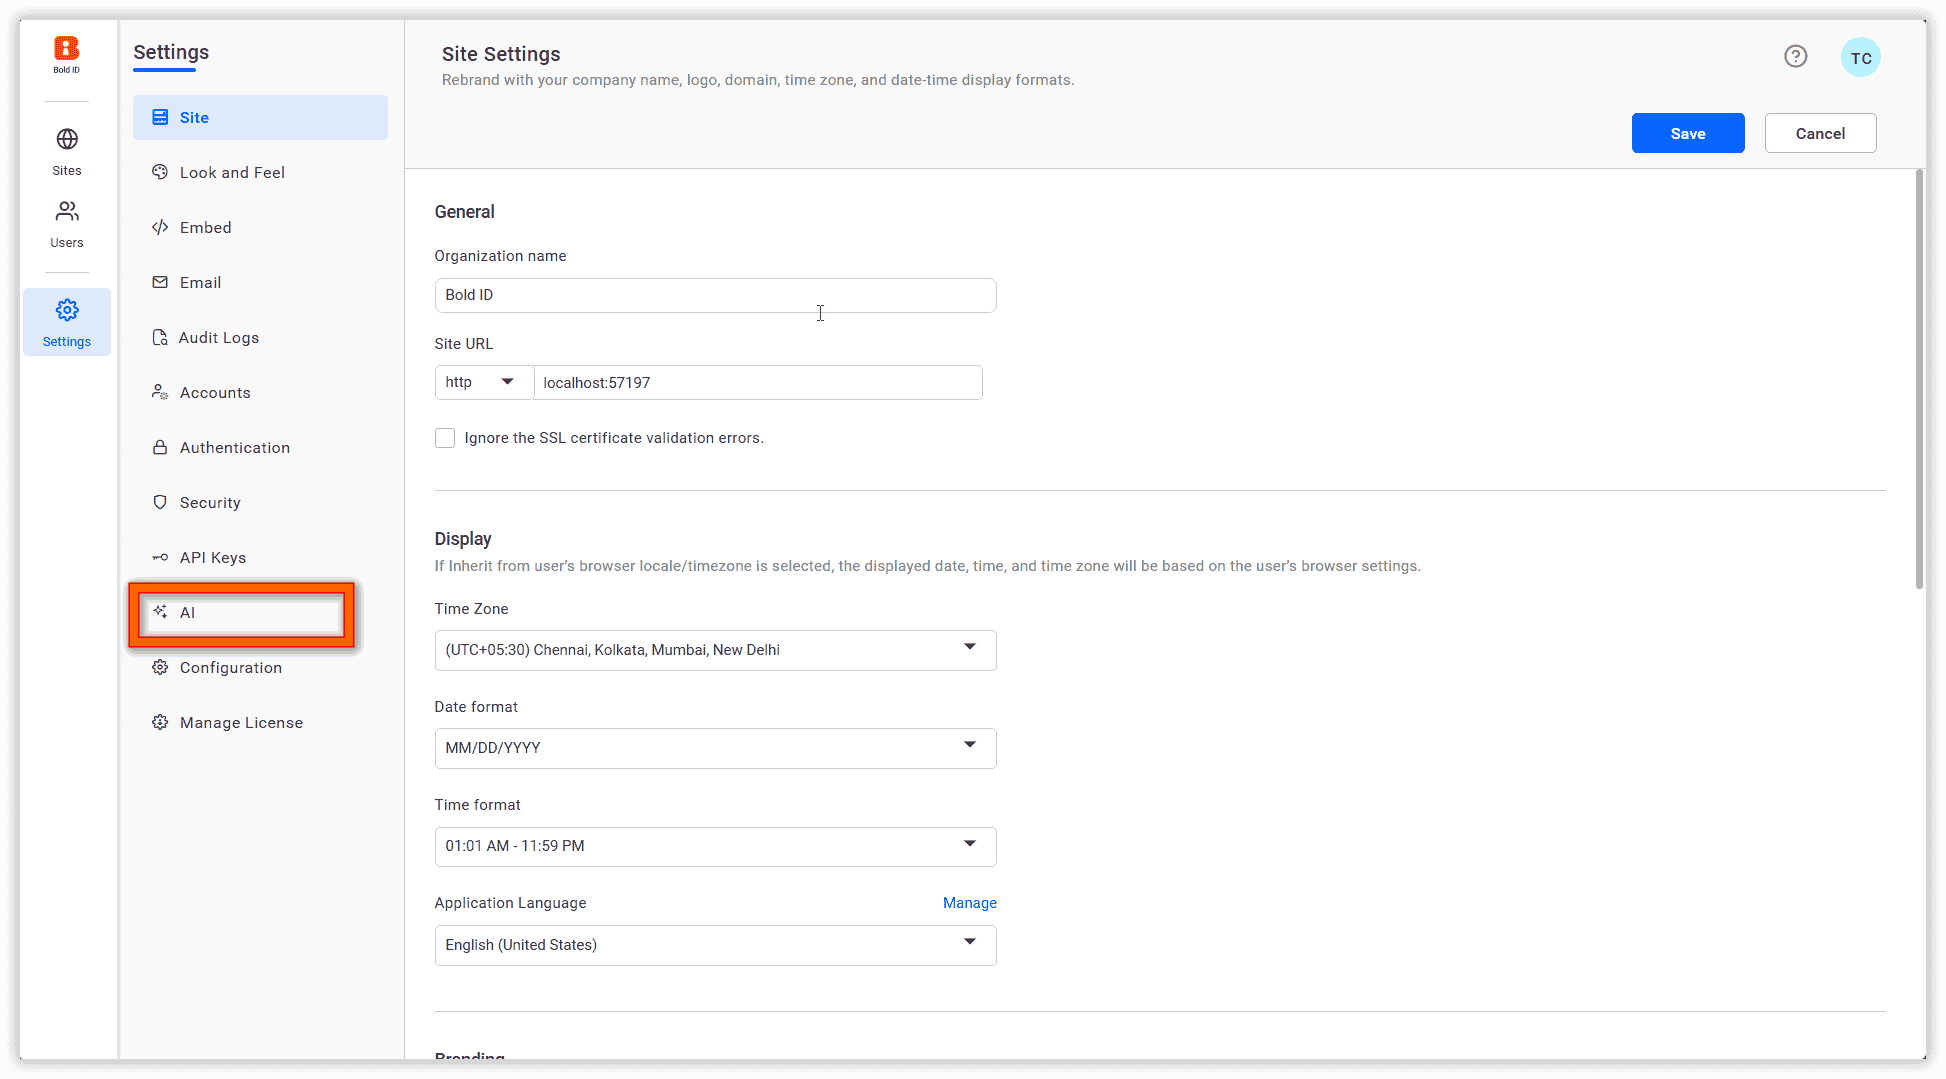This screenshot has height=1079, width=1946.
Task: Enable Ignore SSL certificate validation checkbox
Action: pos(445,438)
